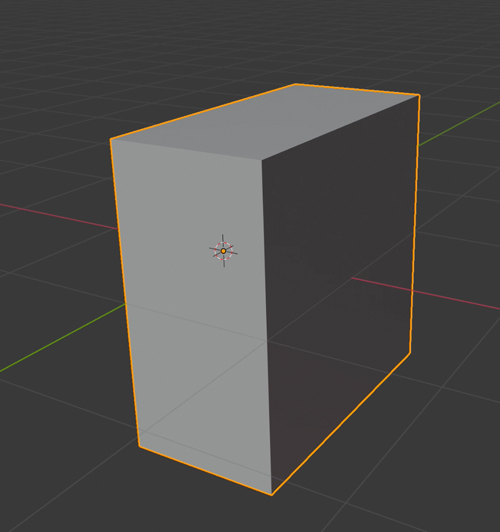Click the edge between top and dark side face

pyautogui.click(x=340, y=128)
